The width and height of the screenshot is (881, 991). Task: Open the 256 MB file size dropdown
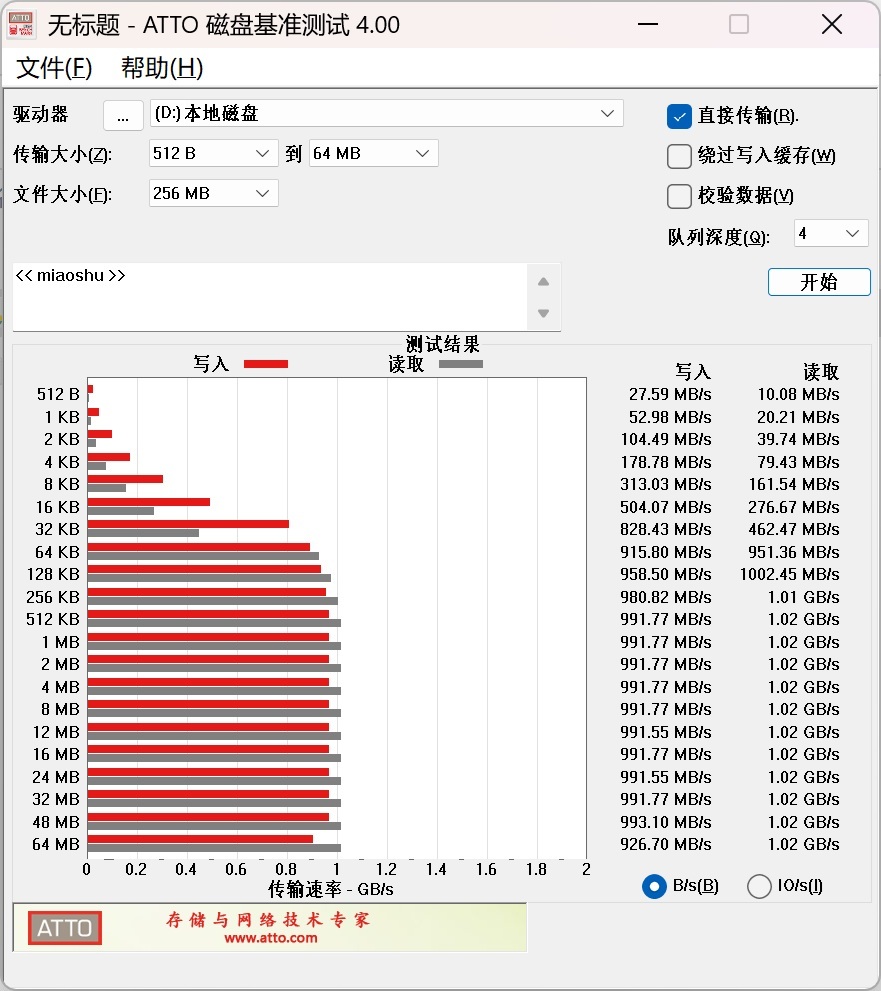point(214,193)
